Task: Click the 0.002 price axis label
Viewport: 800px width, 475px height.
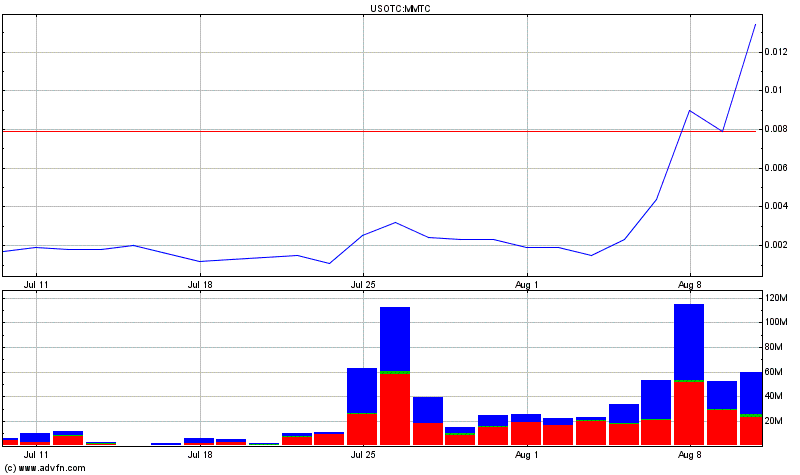Action: tap(776, 245)
